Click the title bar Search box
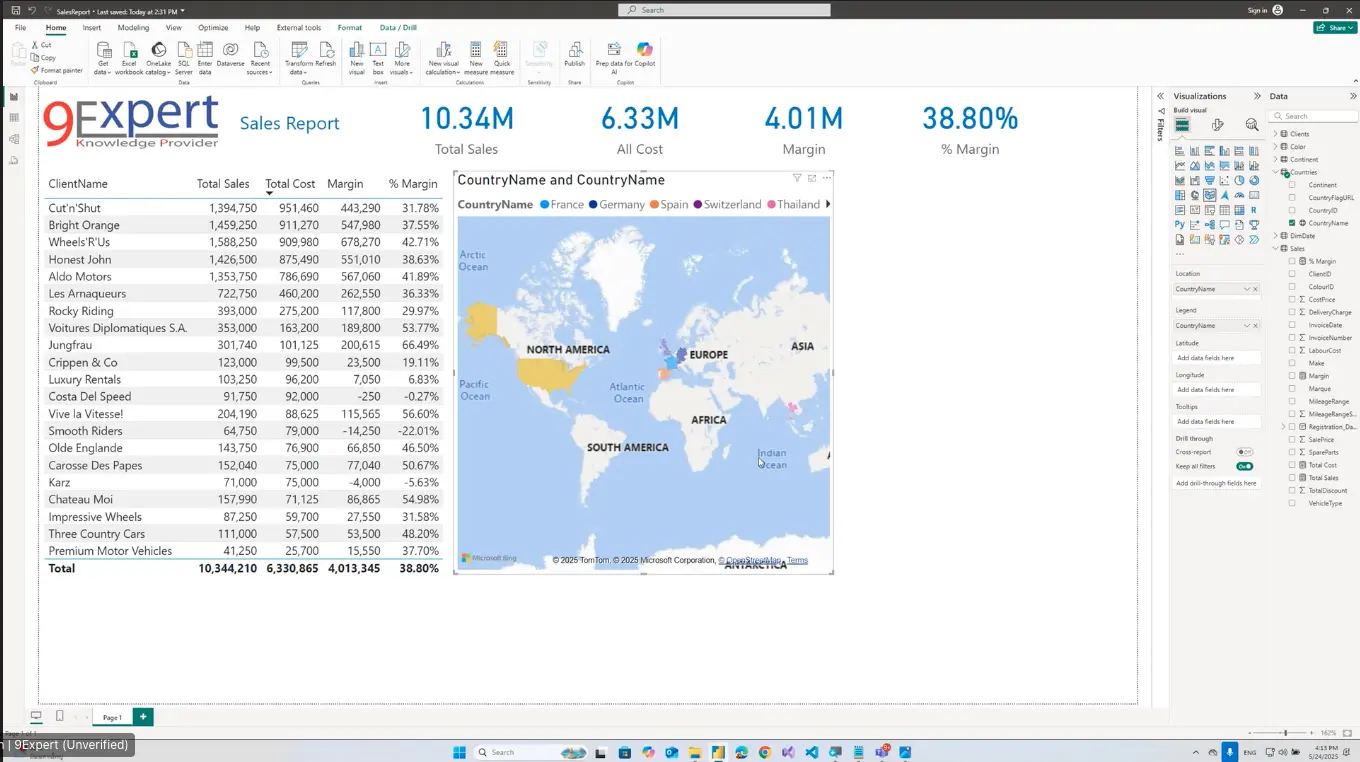Screen dimensions: 1360x762 [x=724, y=10]
